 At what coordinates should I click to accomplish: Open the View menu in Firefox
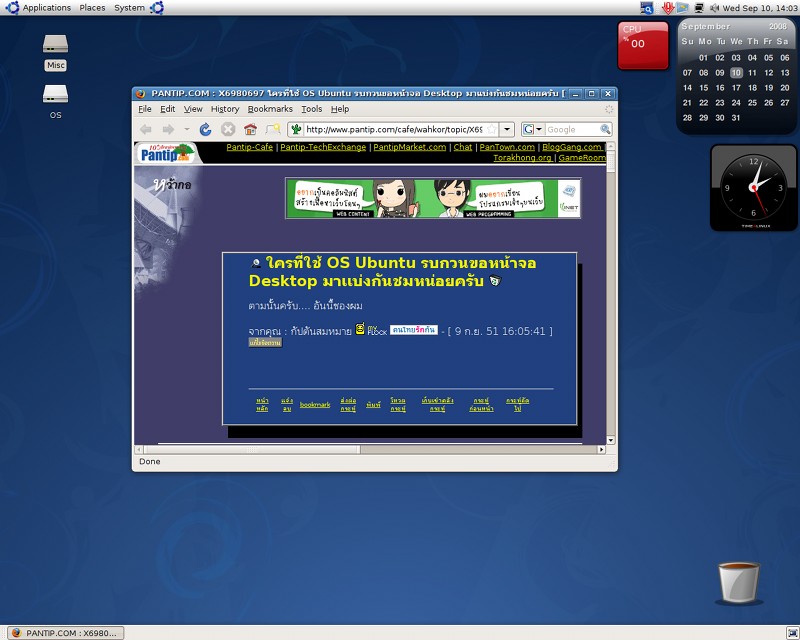click(x=193, y=109)
